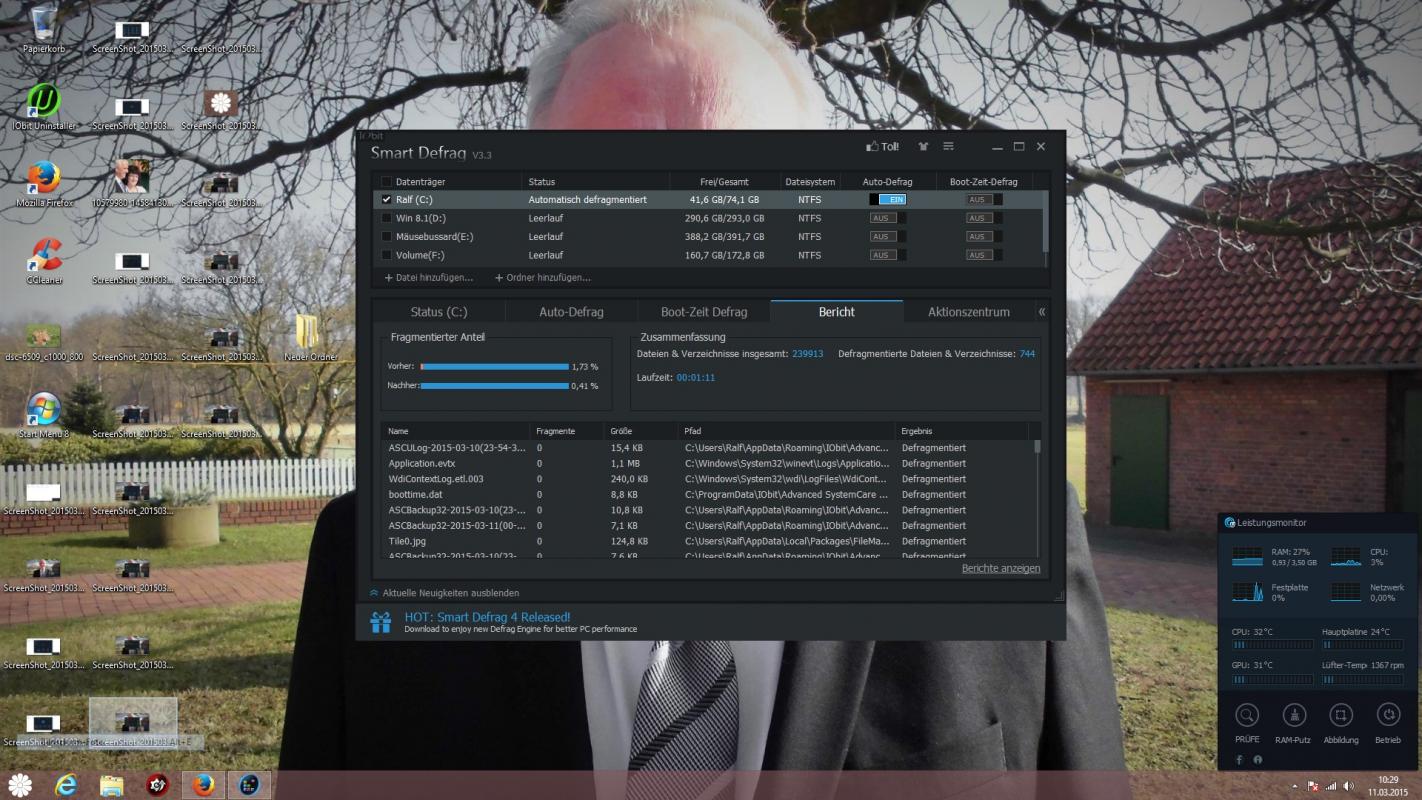
Task: Switch to the Auto-Defrag tab
Action: (571, 312)
